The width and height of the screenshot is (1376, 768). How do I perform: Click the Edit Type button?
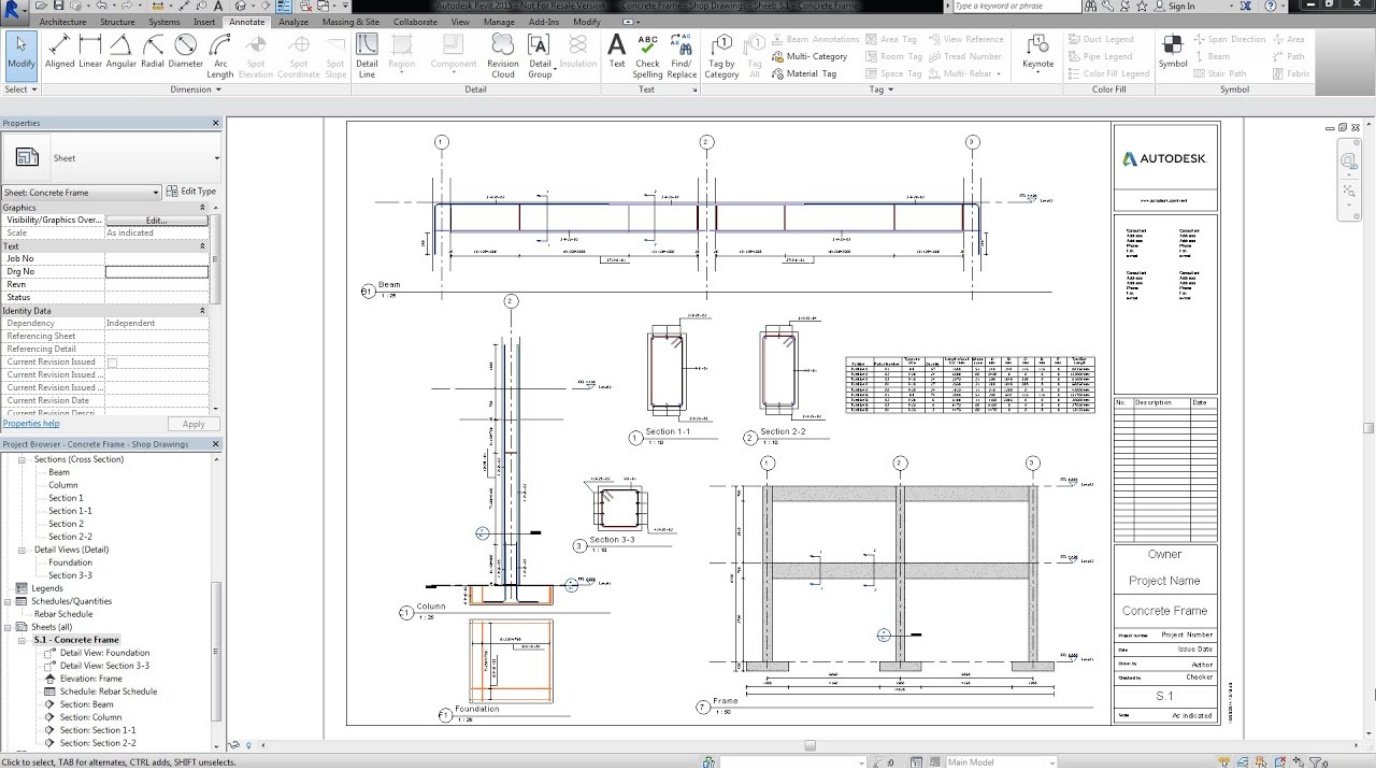click(191, 191)
